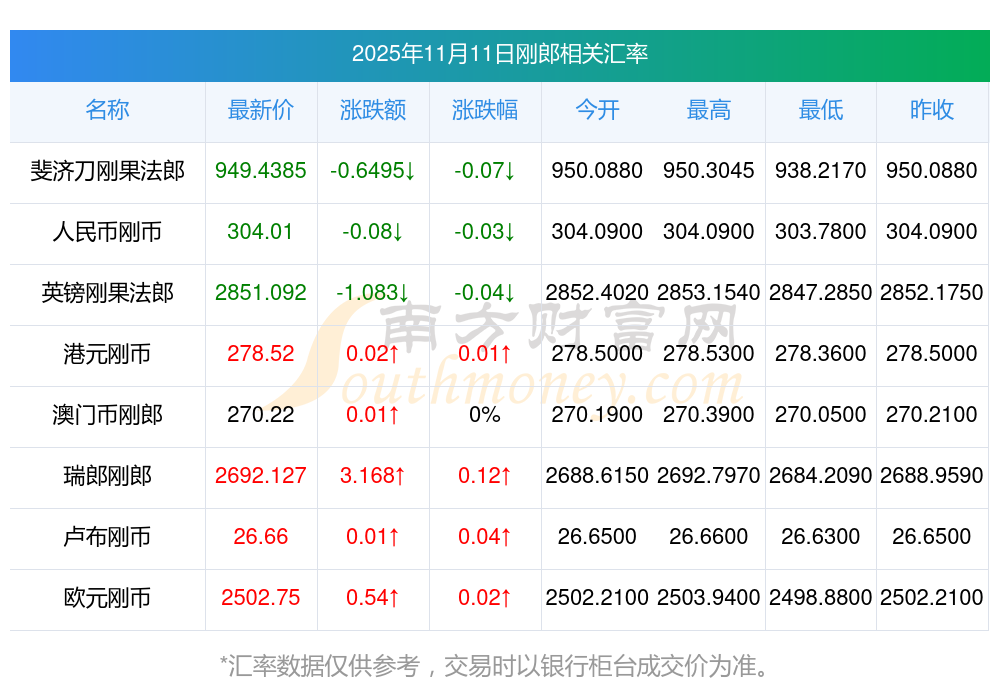This screenshot has width=1000, height=697.
Task: Click the low value 2684.2090
Action: [x=821, y=475]
